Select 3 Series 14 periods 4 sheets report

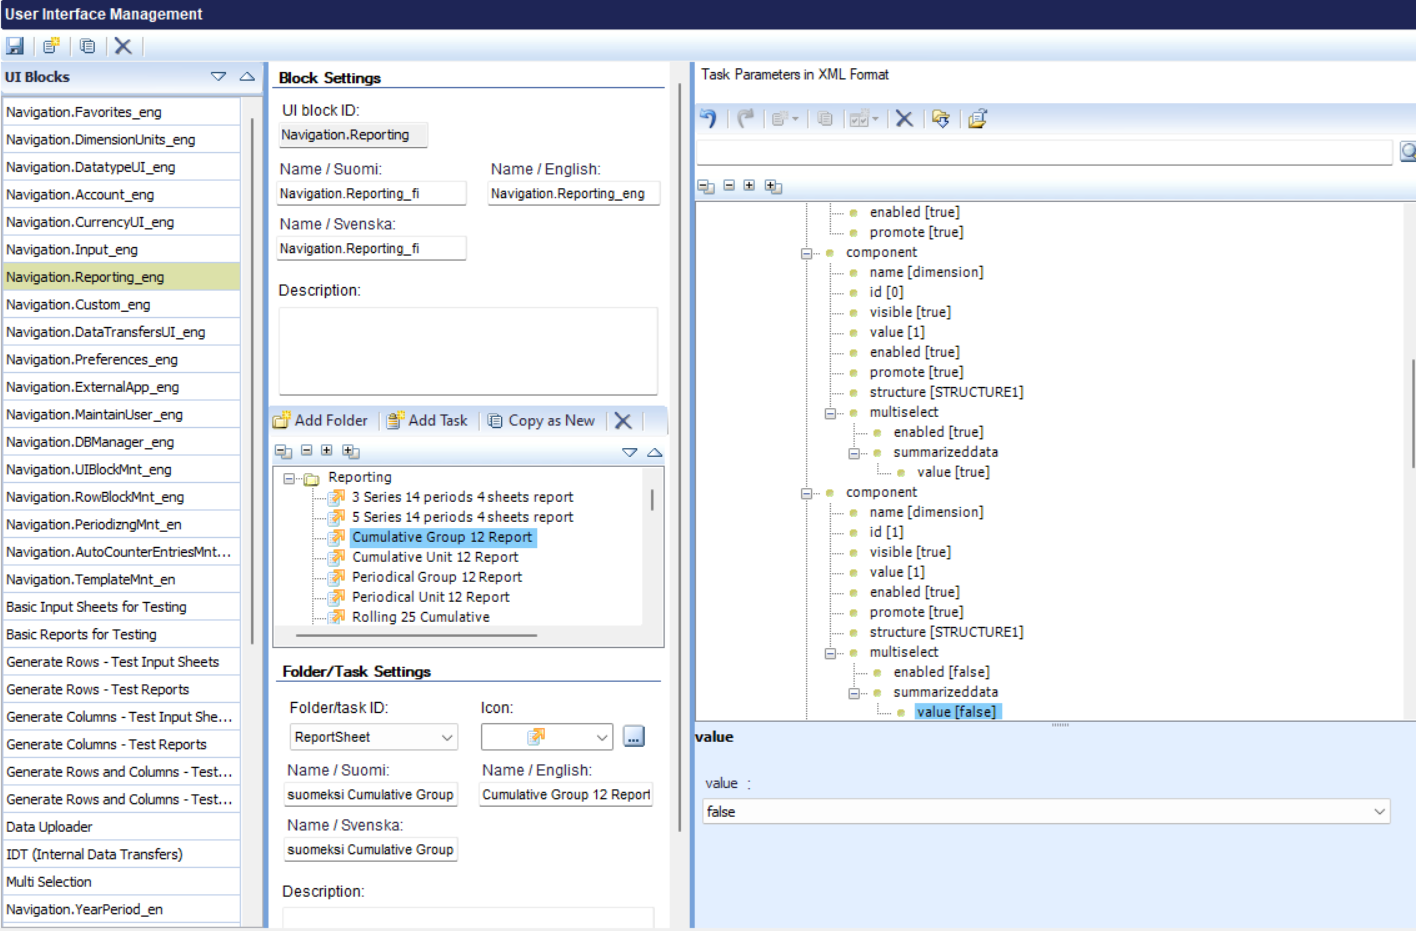[462, 497]
